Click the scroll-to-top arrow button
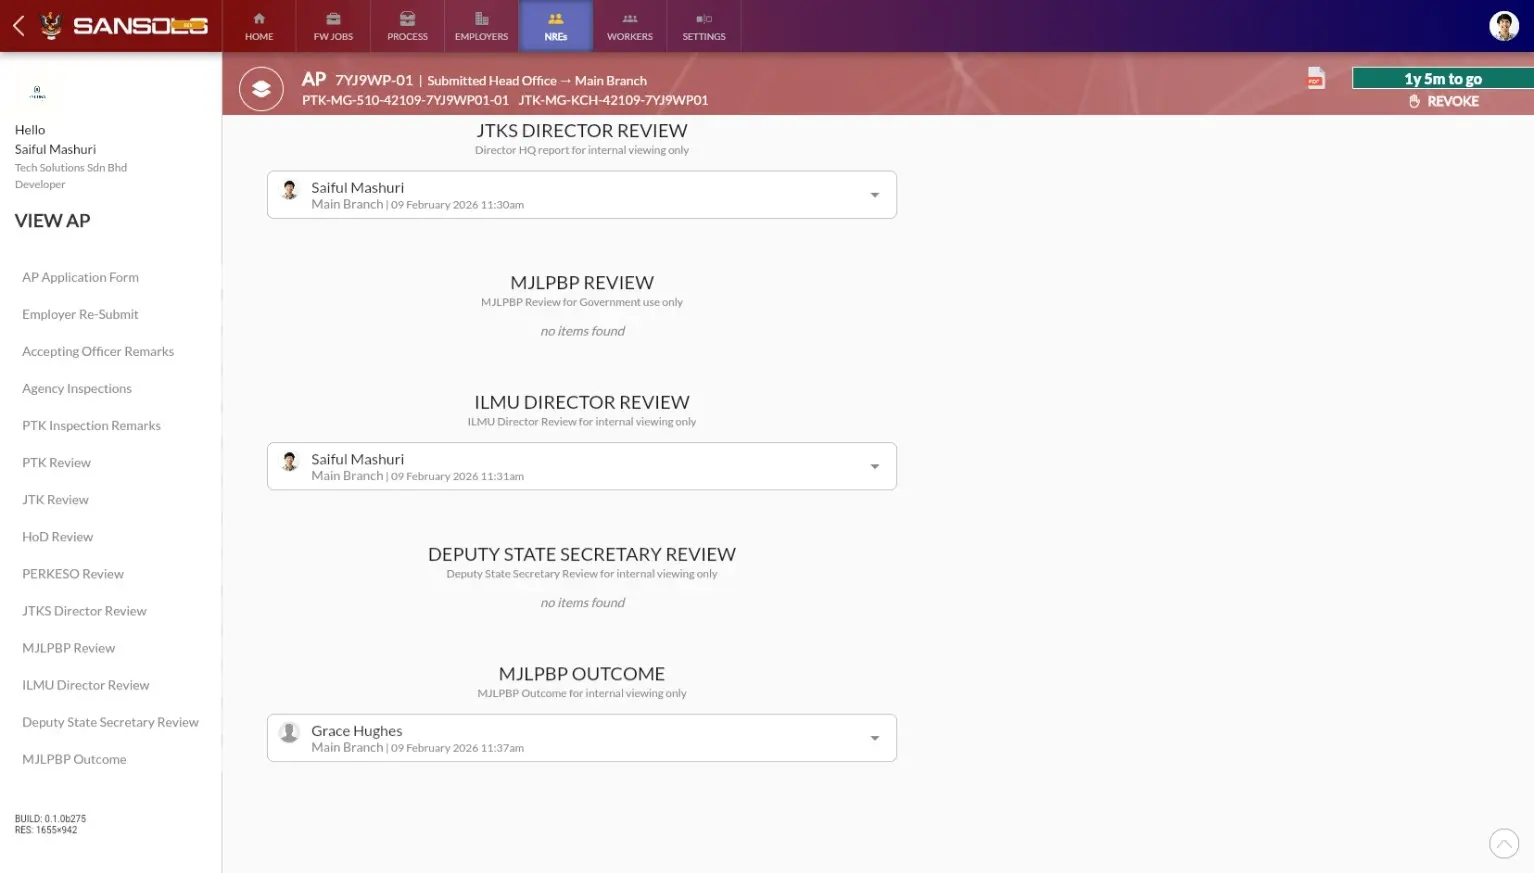This screenshot has width=1534, height=873. pyautogui.click(x=1503, y=843)
